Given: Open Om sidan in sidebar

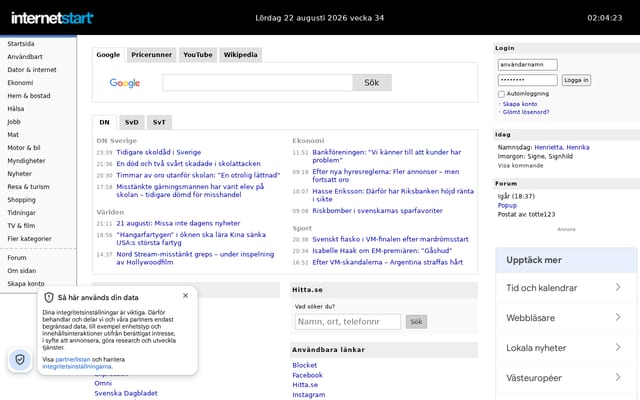Looking at the screenshot, I should [x=22, y=271].
